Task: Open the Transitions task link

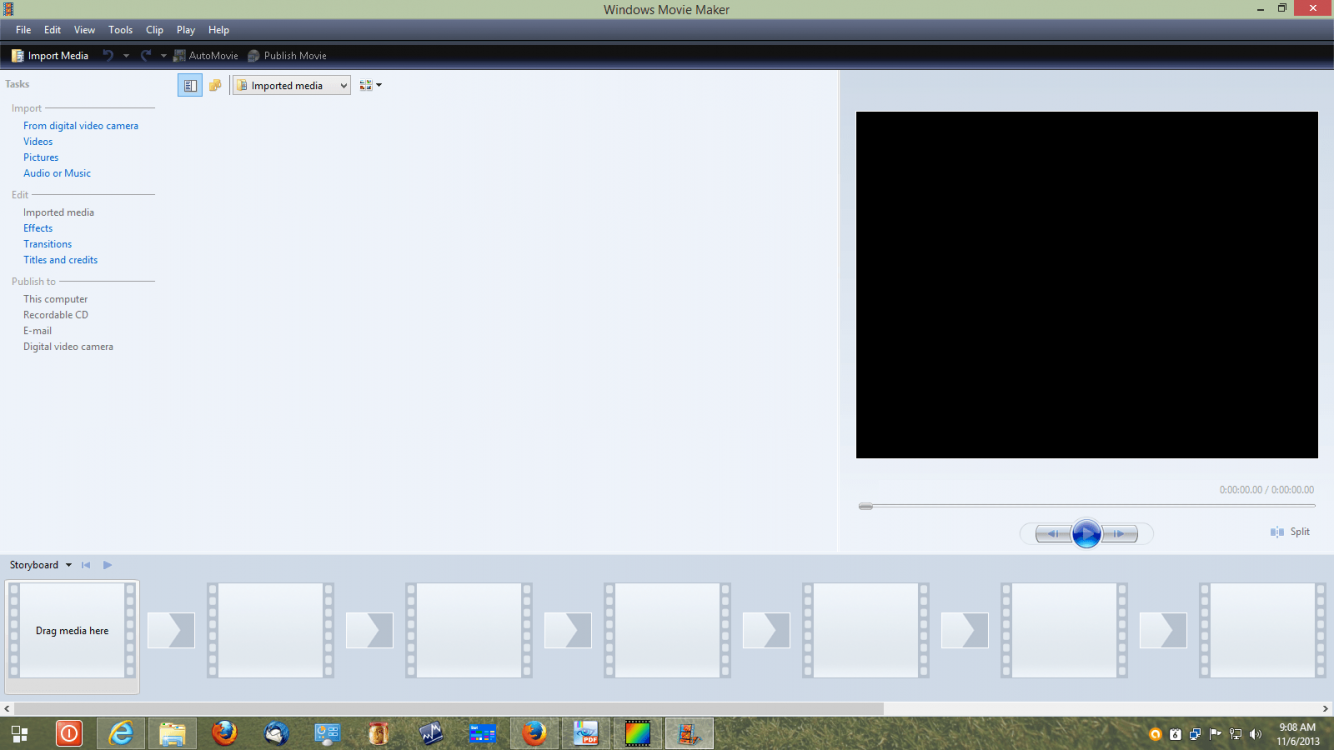Action: point(48,245)
